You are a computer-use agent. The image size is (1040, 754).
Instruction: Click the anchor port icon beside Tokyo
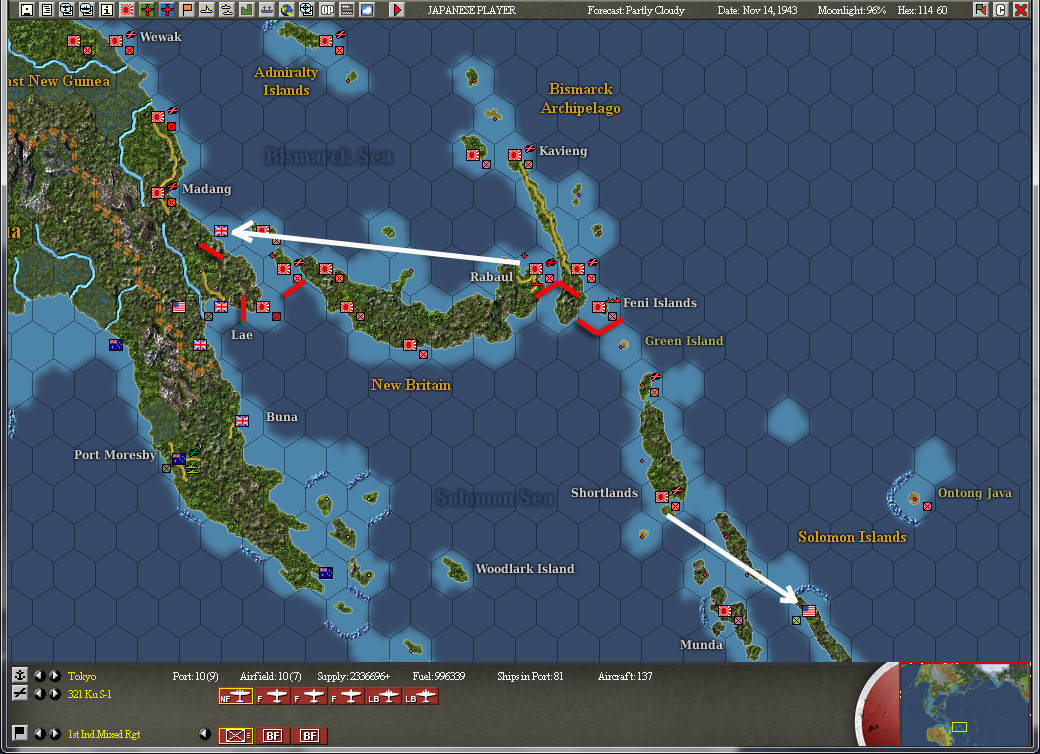20,675
